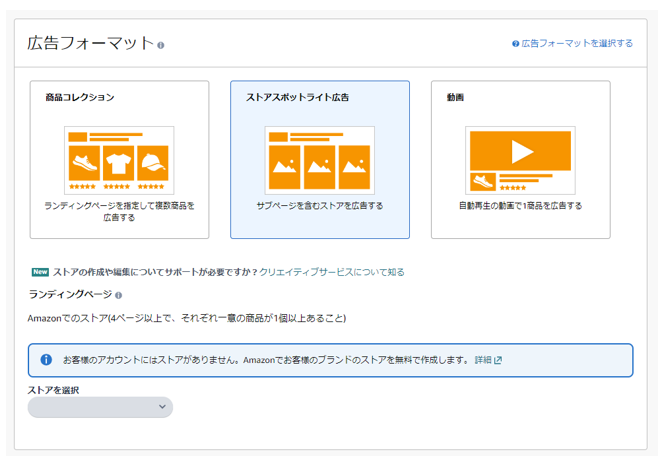Open the 詳細 link in info banner
The image size is (664, 465).
[483, 360]
